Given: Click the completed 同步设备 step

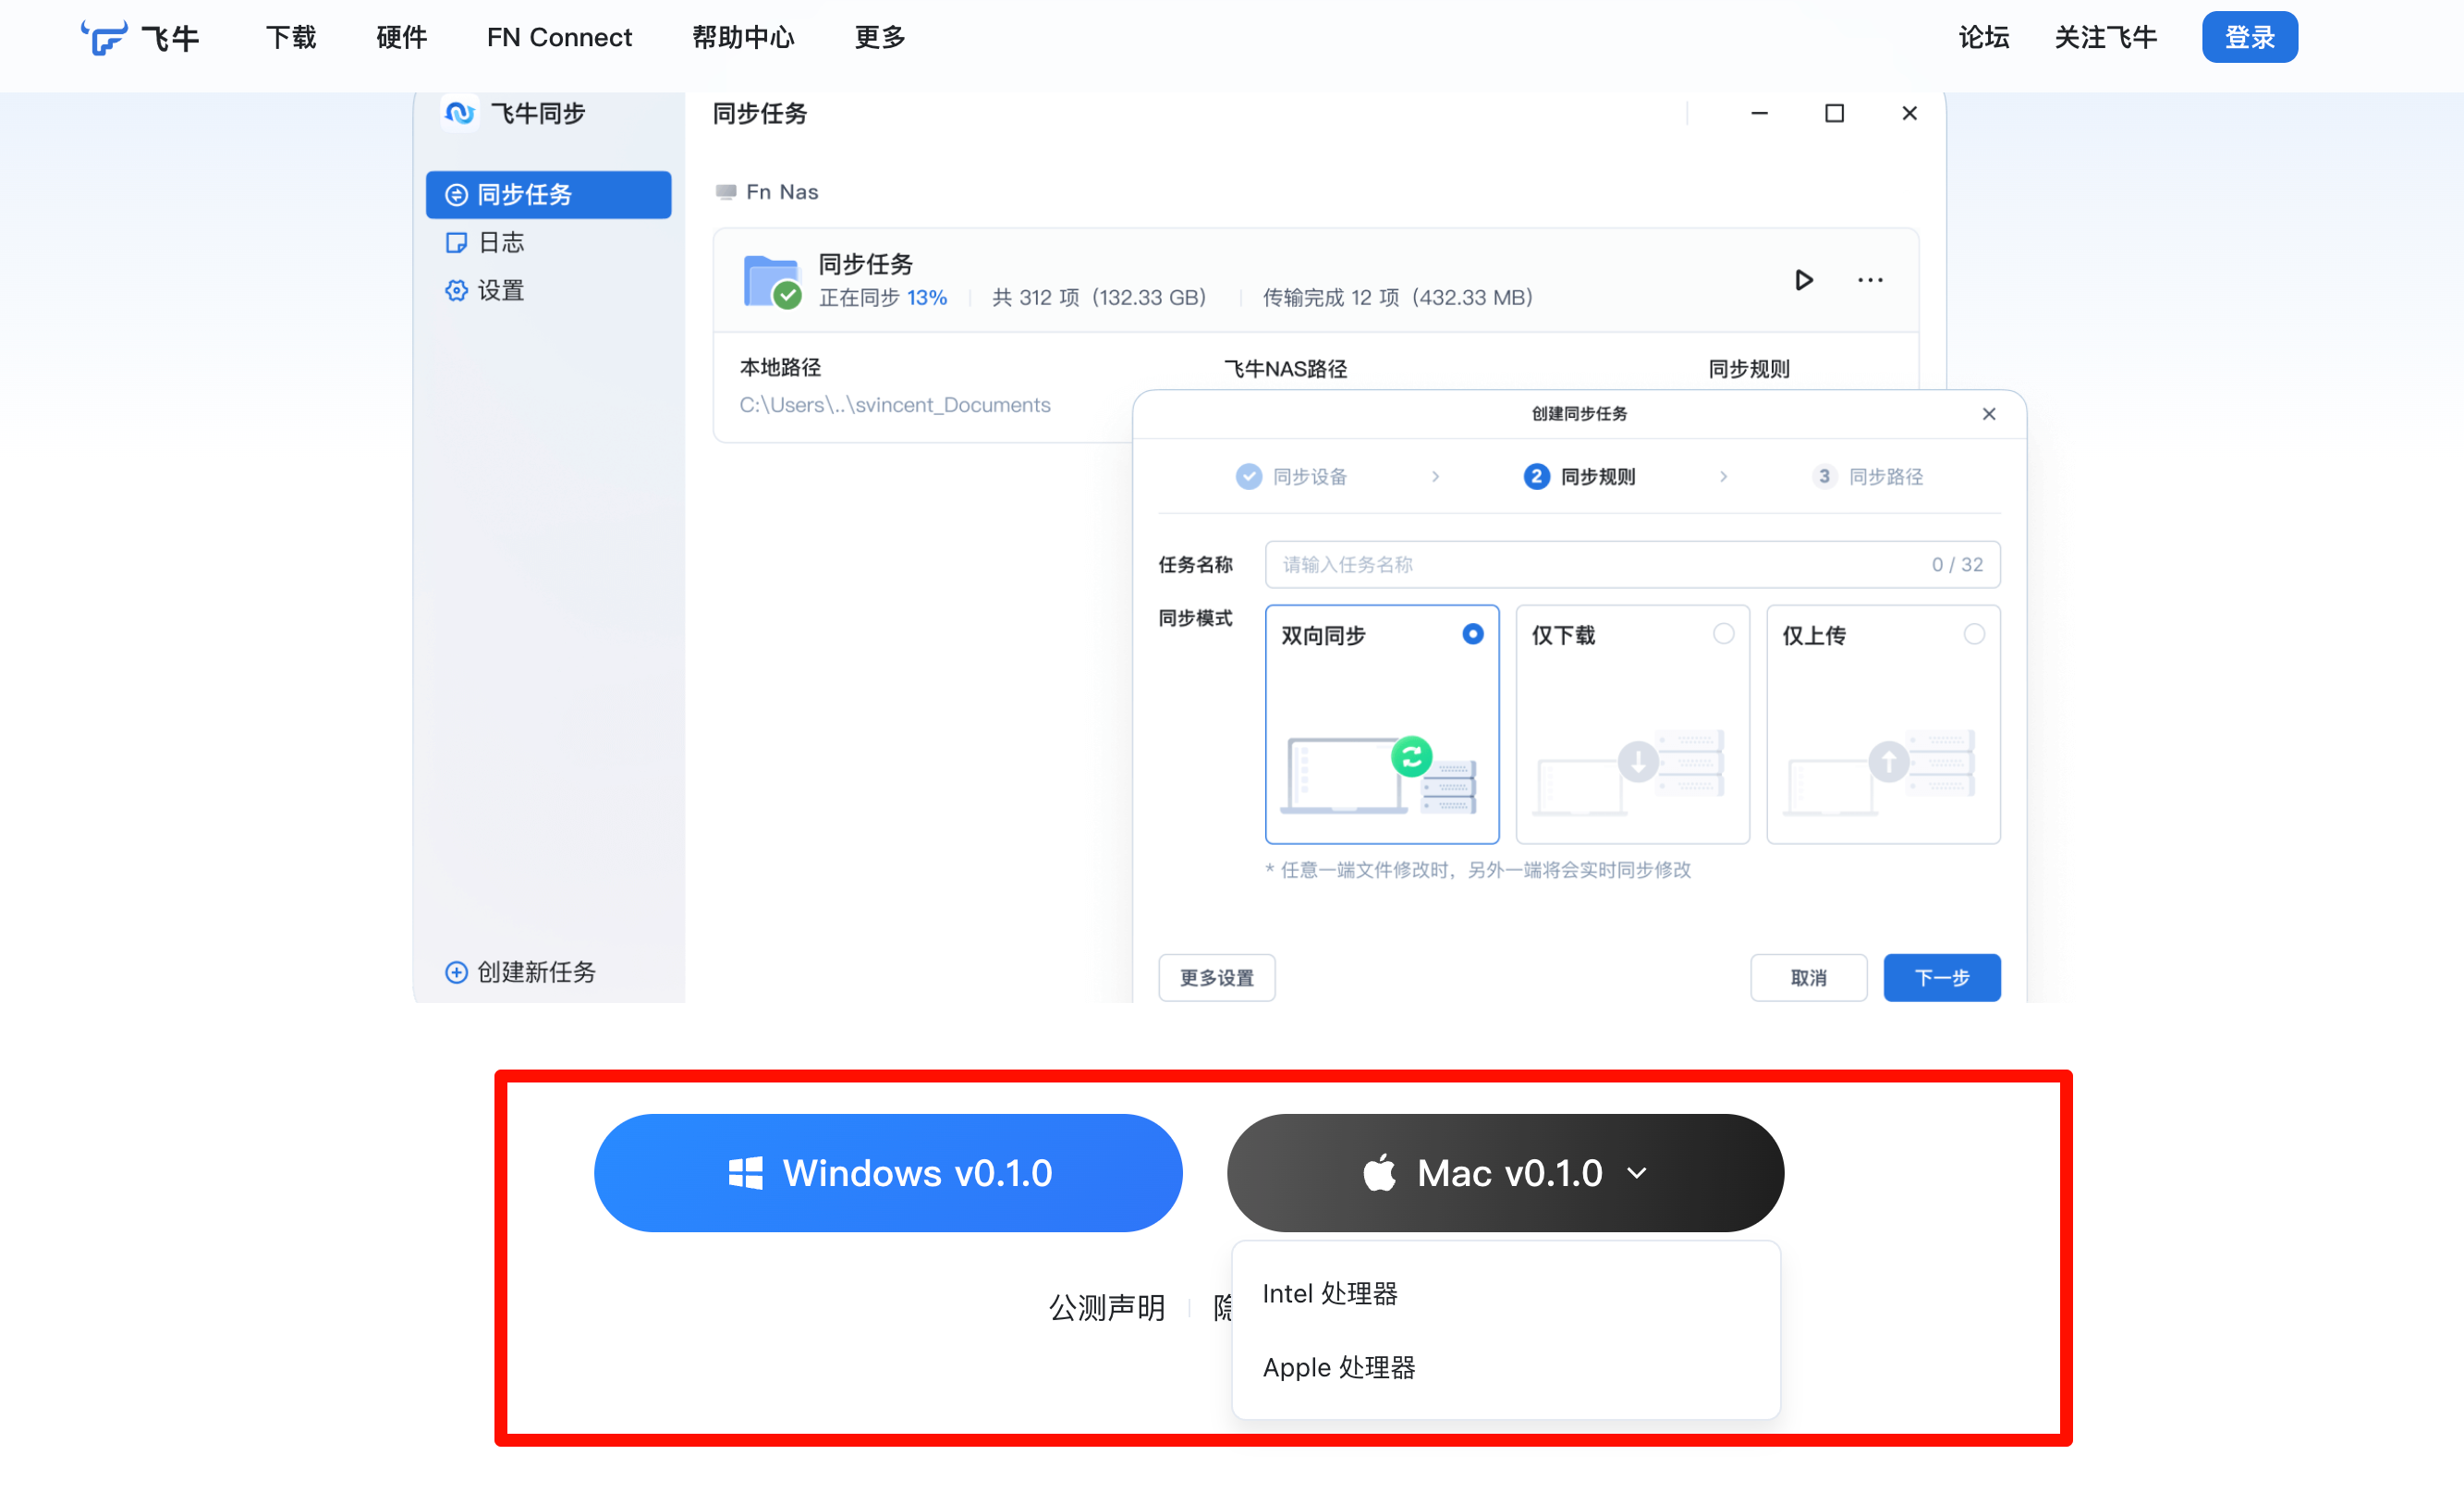Looking at the screenshot, I should pyautogui.click(x=1291, y=477).
